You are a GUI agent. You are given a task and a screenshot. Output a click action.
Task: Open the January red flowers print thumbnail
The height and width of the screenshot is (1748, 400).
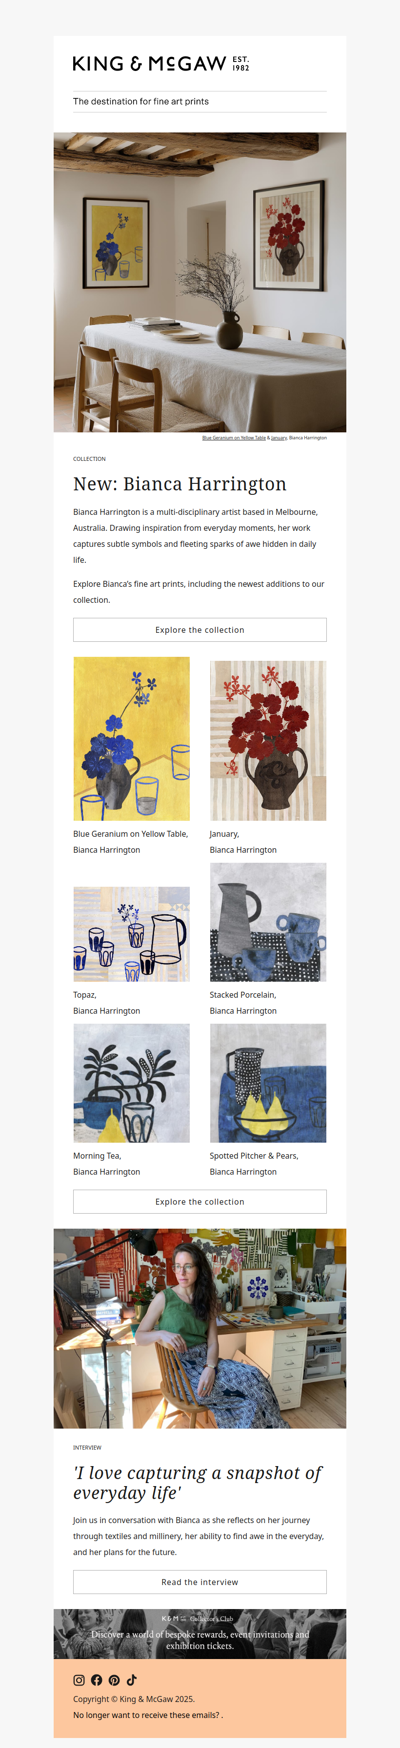[268, 741]
